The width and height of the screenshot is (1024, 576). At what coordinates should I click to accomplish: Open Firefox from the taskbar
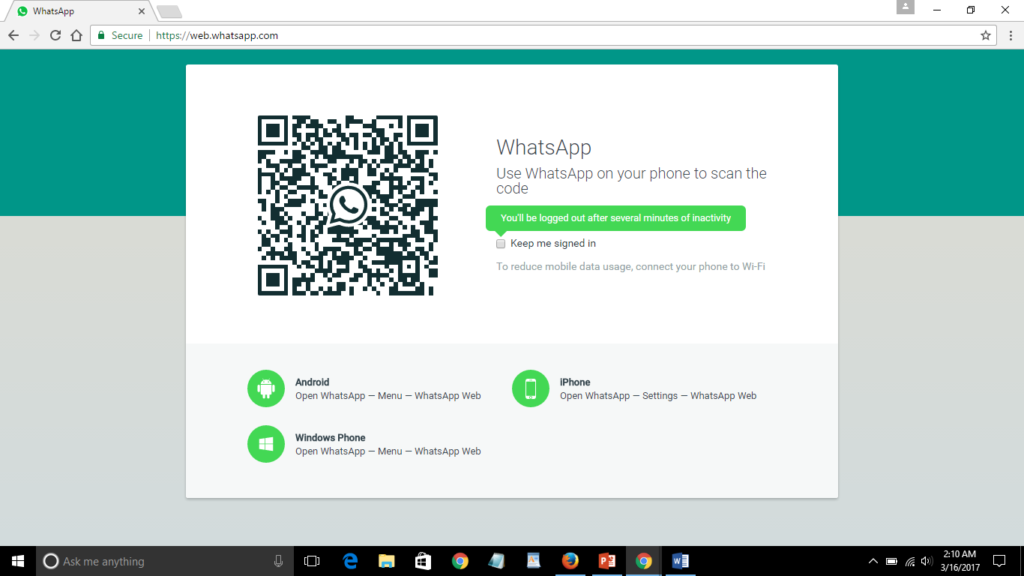570,561
